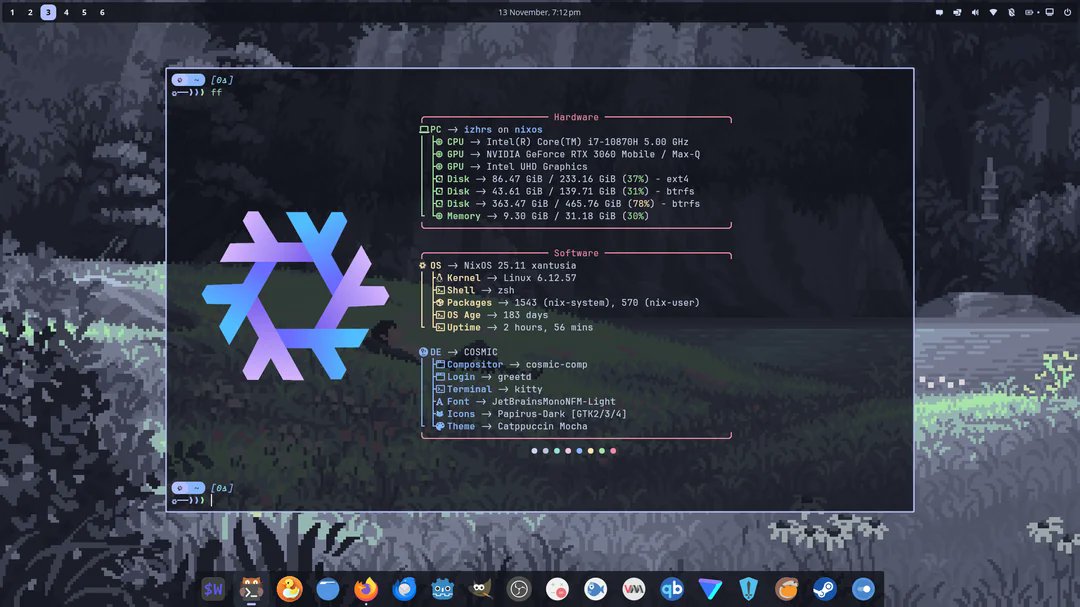The image size is (1080, 607).
Task: Click the Disk line '43.61 GiB / 139.71 GiB'
Action: point(563,192)
